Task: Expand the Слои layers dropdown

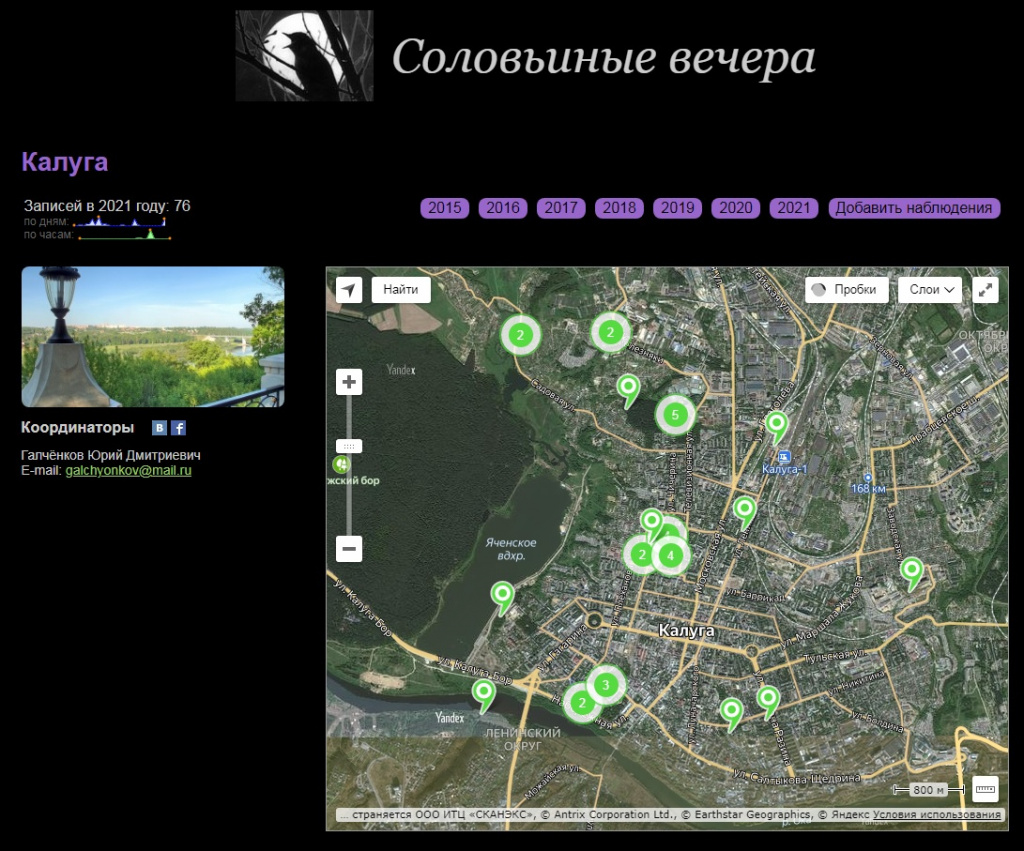Action: coord(928,290)
